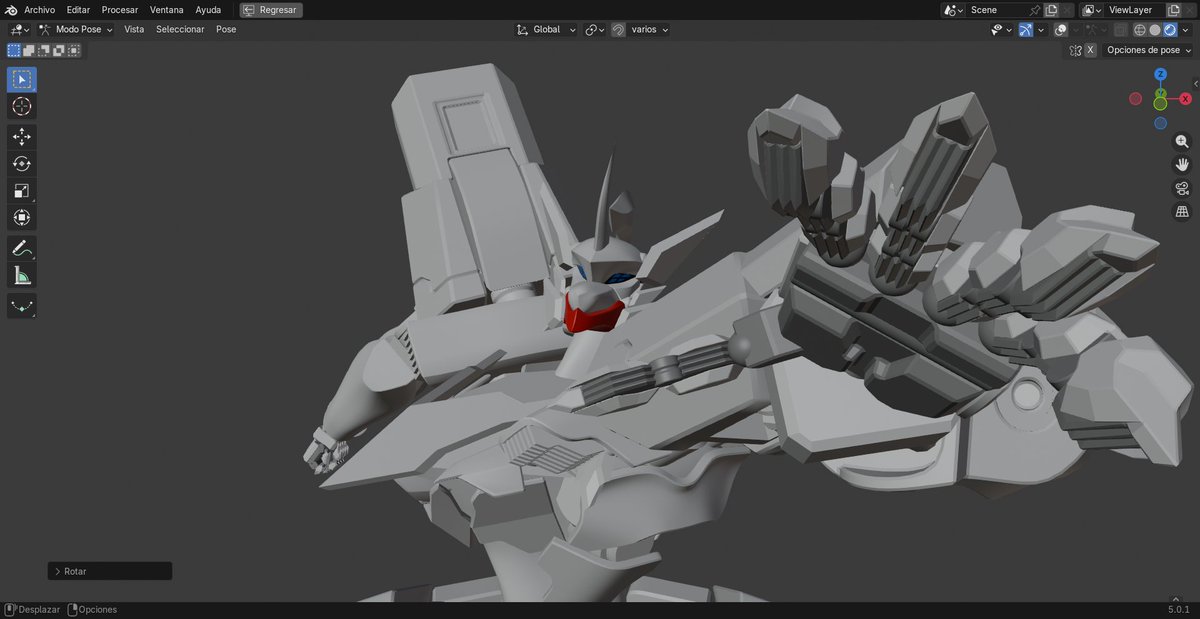The image size is (1200, 619).
Task: Expand Opciones de pose dropdown
Action: point(1147,50)
